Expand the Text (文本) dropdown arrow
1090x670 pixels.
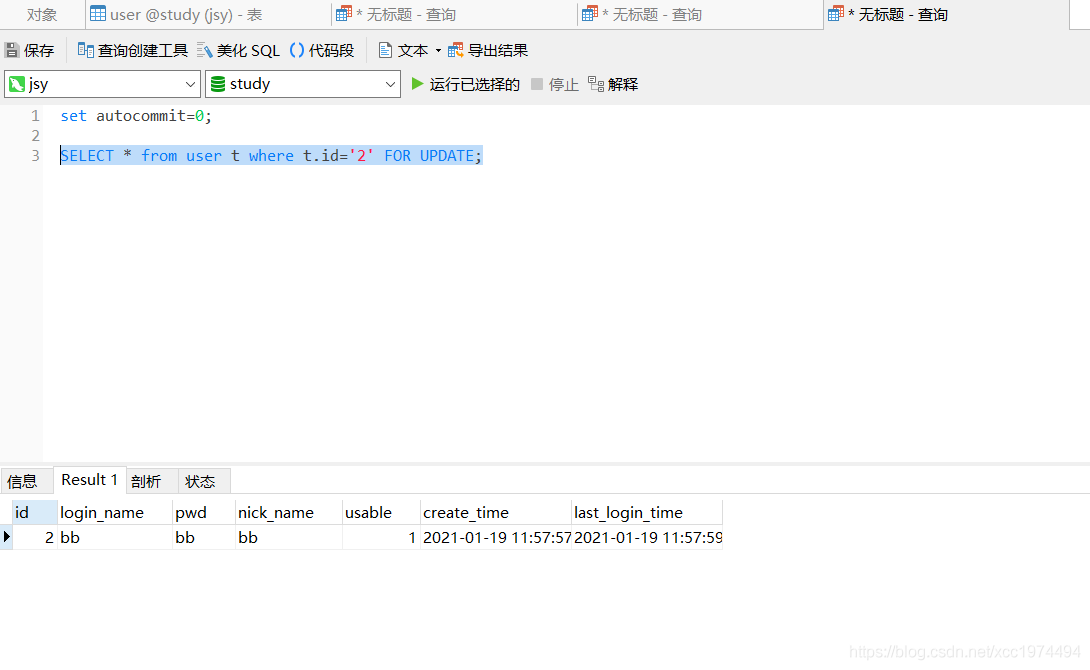click(438, 50)
